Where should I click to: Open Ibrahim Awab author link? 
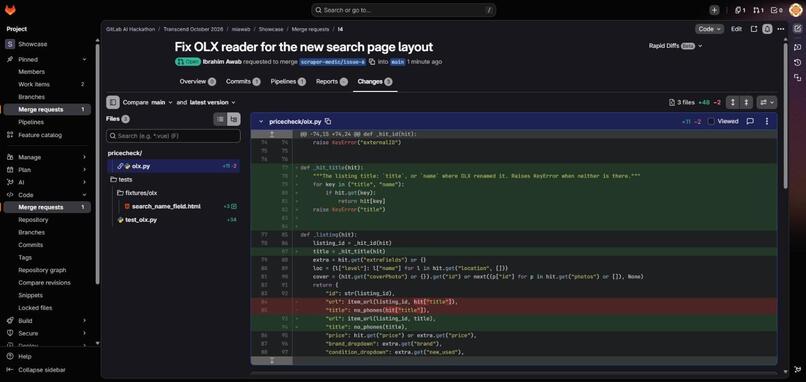222,62
